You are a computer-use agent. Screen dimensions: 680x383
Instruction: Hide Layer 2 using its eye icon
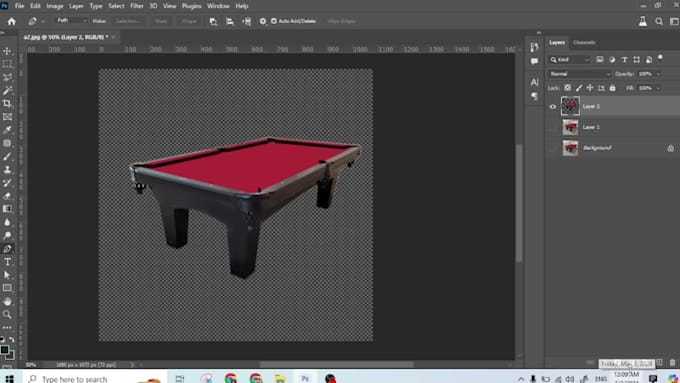552,107
